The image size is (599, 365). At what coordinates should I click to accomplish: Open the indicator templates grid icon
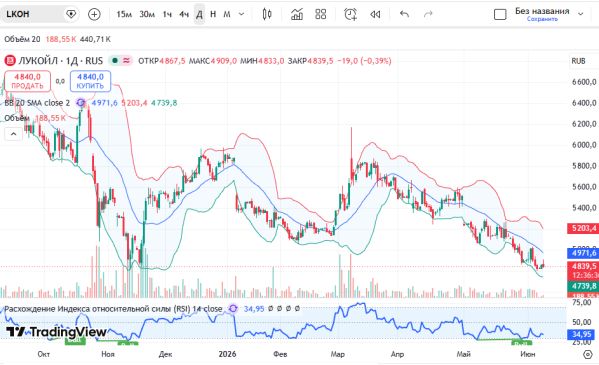(321, 14)
